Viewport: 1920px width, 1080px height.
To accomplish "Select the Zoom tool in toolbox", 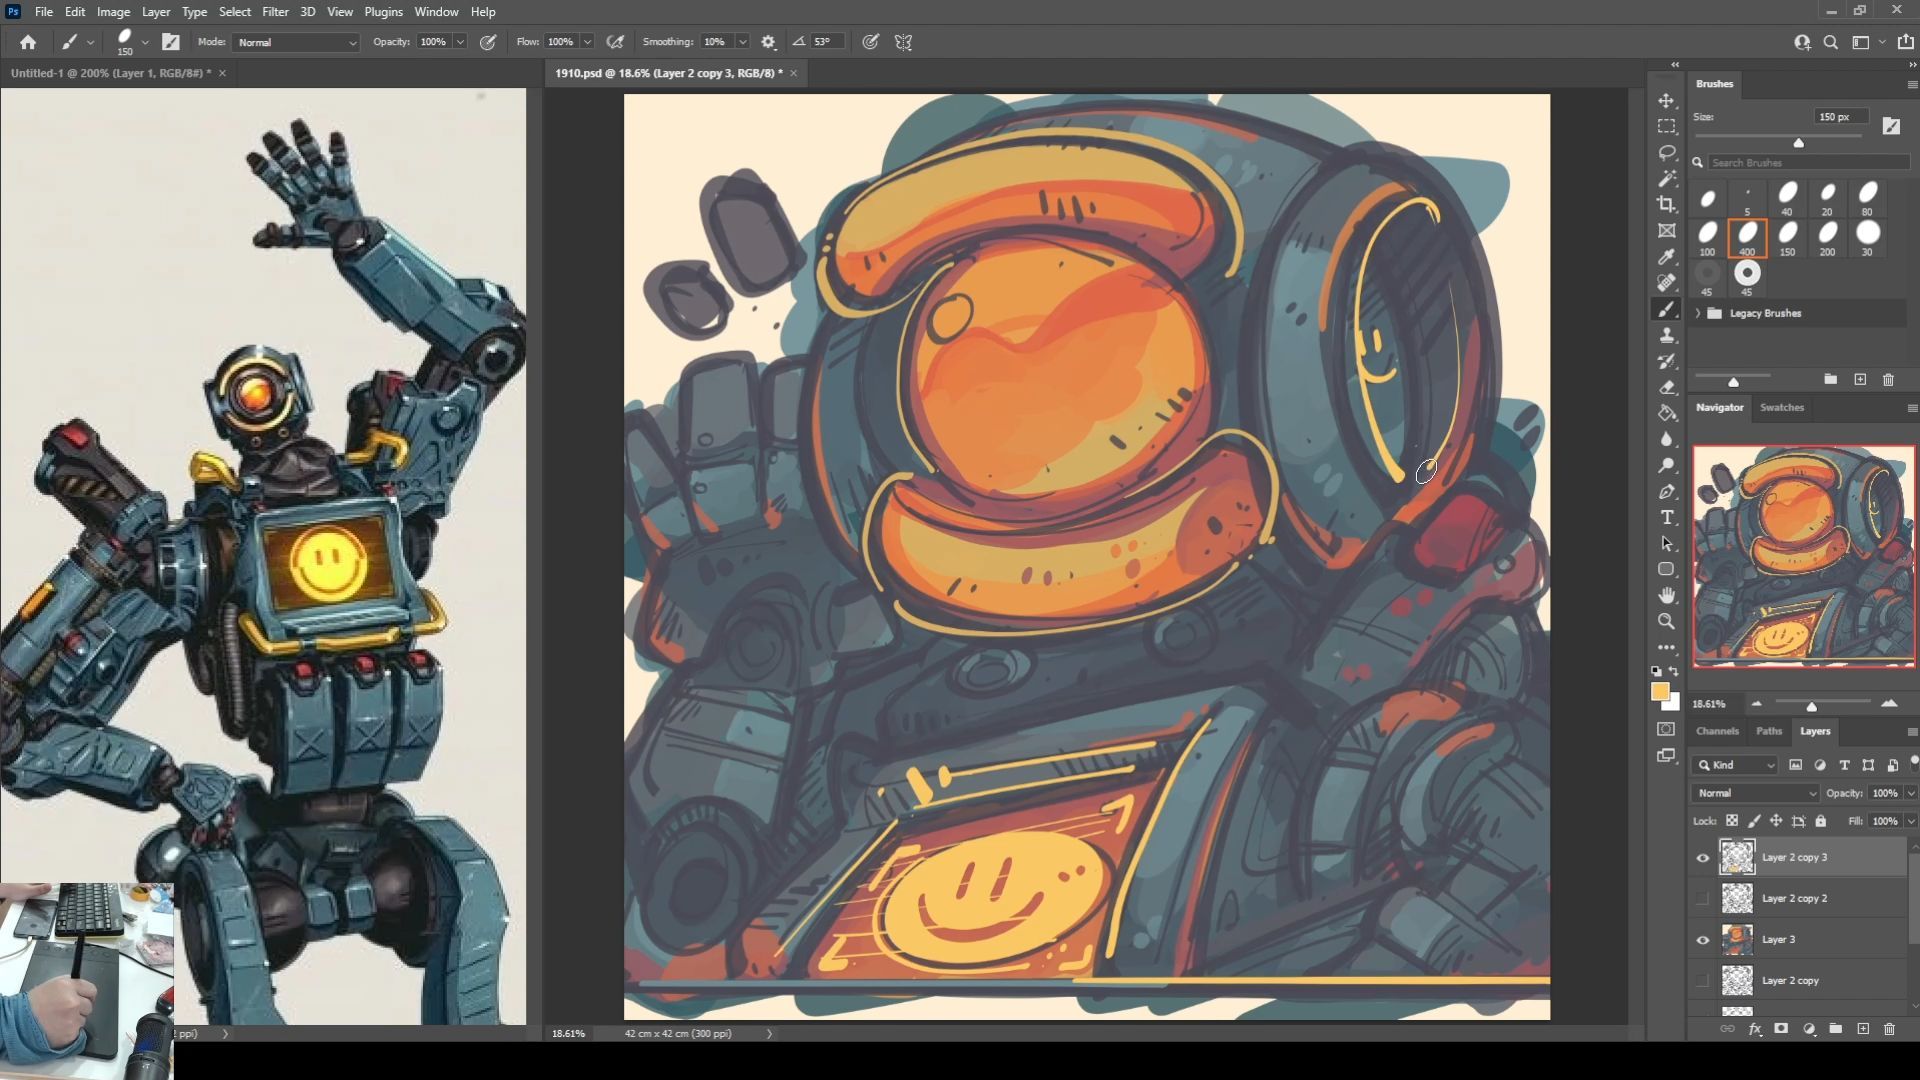I will point(1666,622).
